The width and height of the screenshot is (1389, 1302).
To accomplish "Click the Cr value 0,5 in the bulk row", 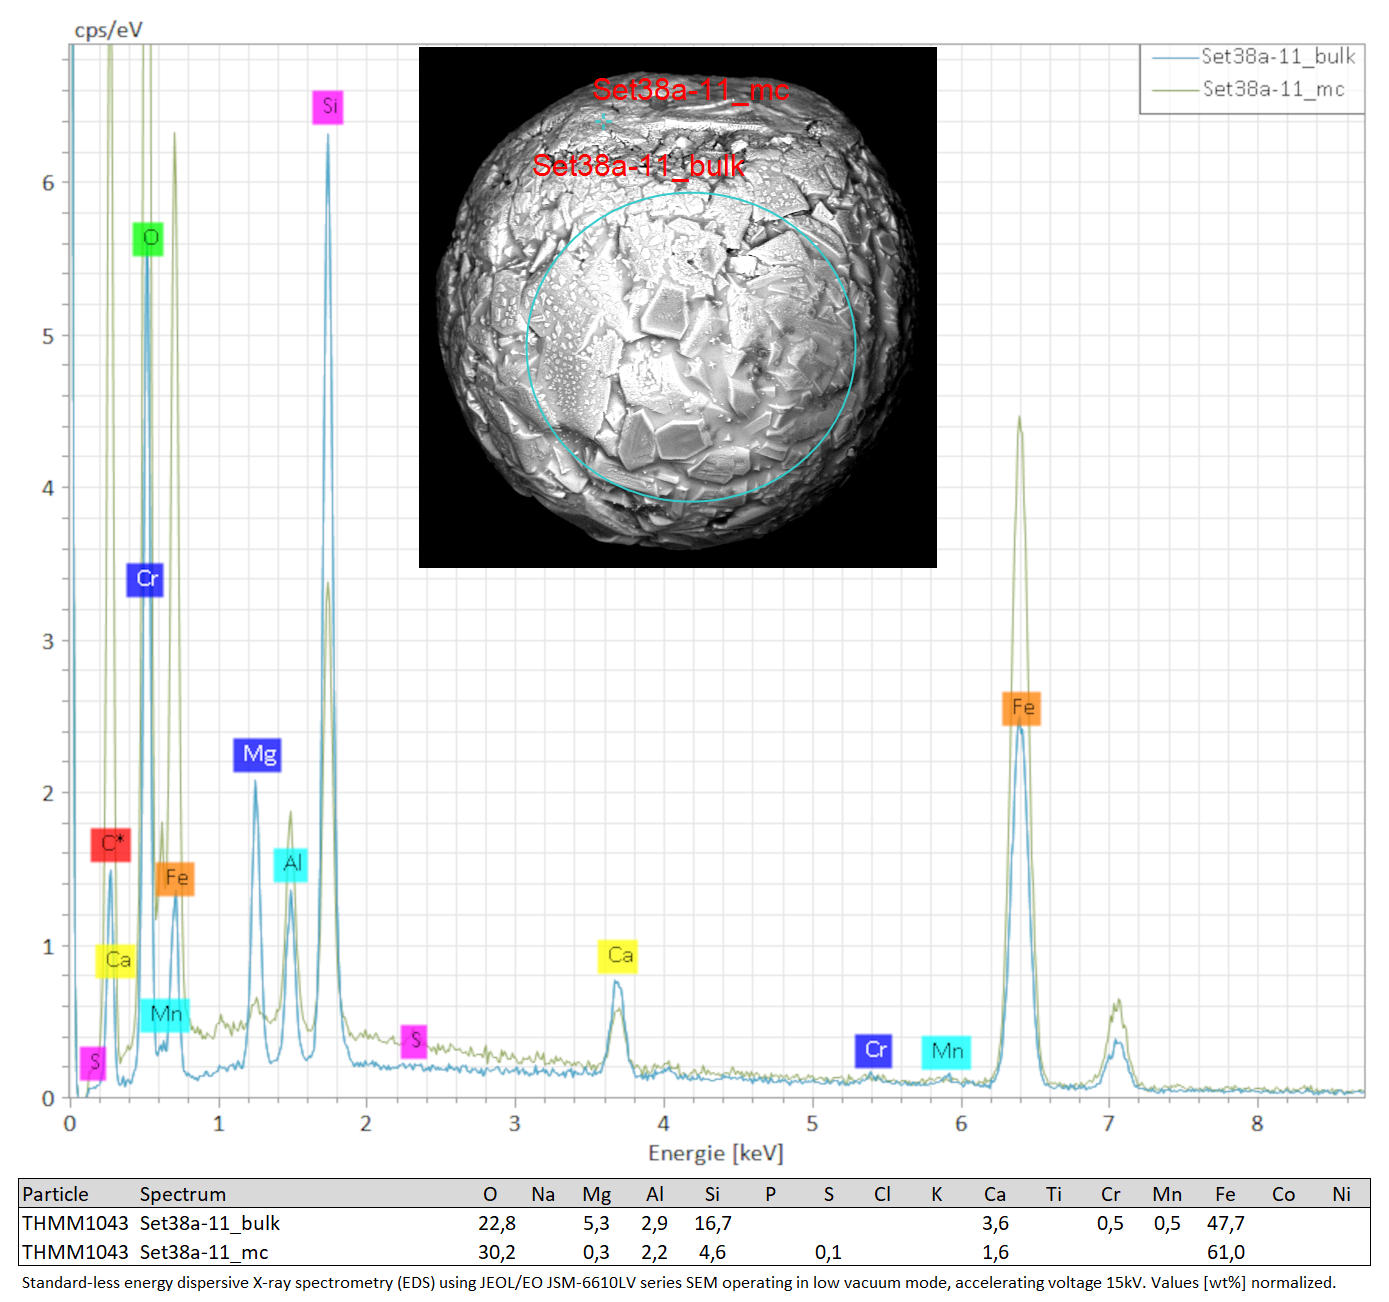I will 1110,1223.
